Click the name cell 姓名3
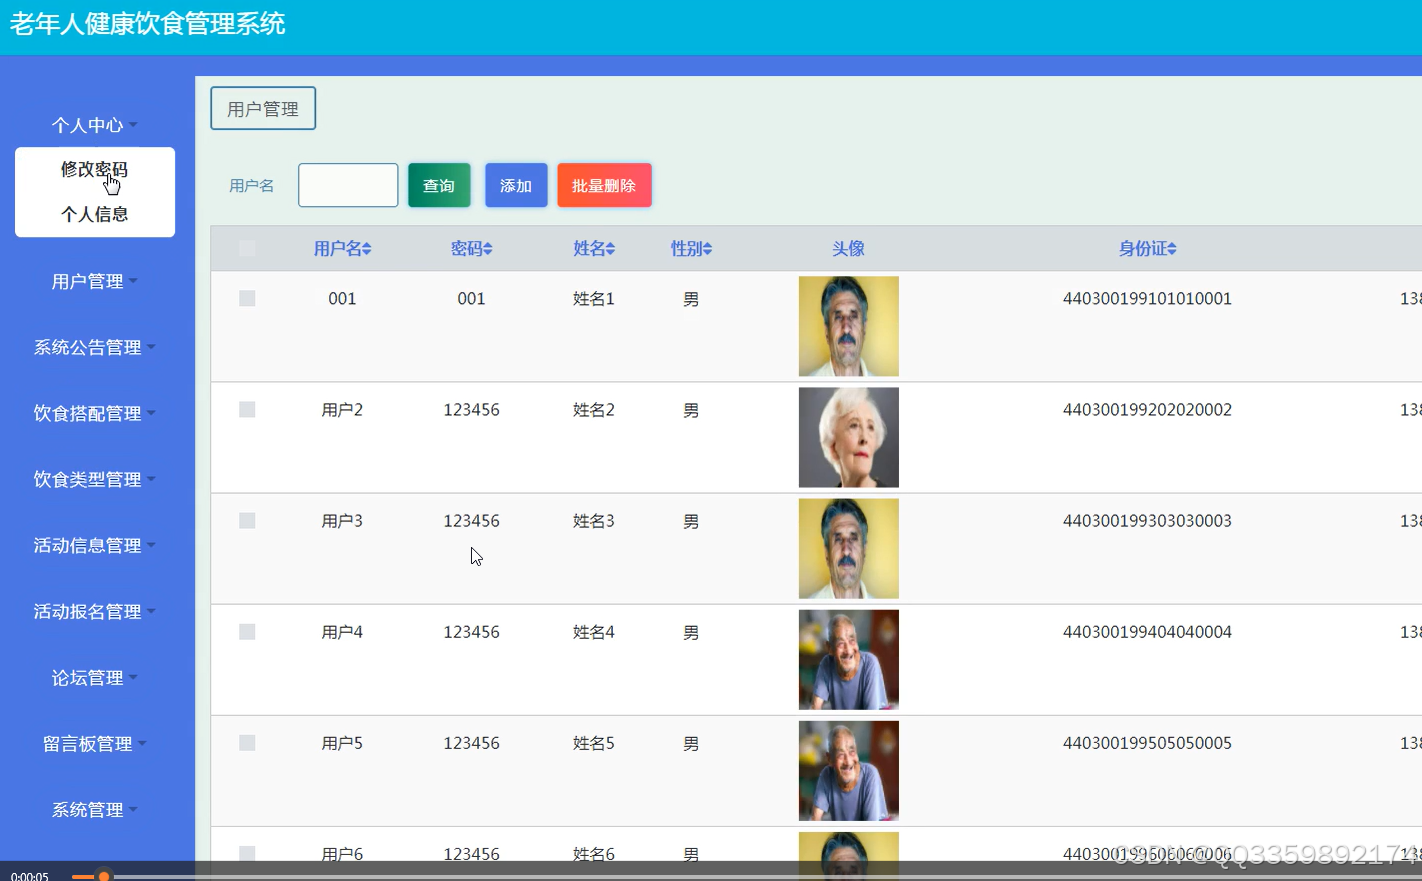Screen dimensions: 1422x881 click(594, 521)
